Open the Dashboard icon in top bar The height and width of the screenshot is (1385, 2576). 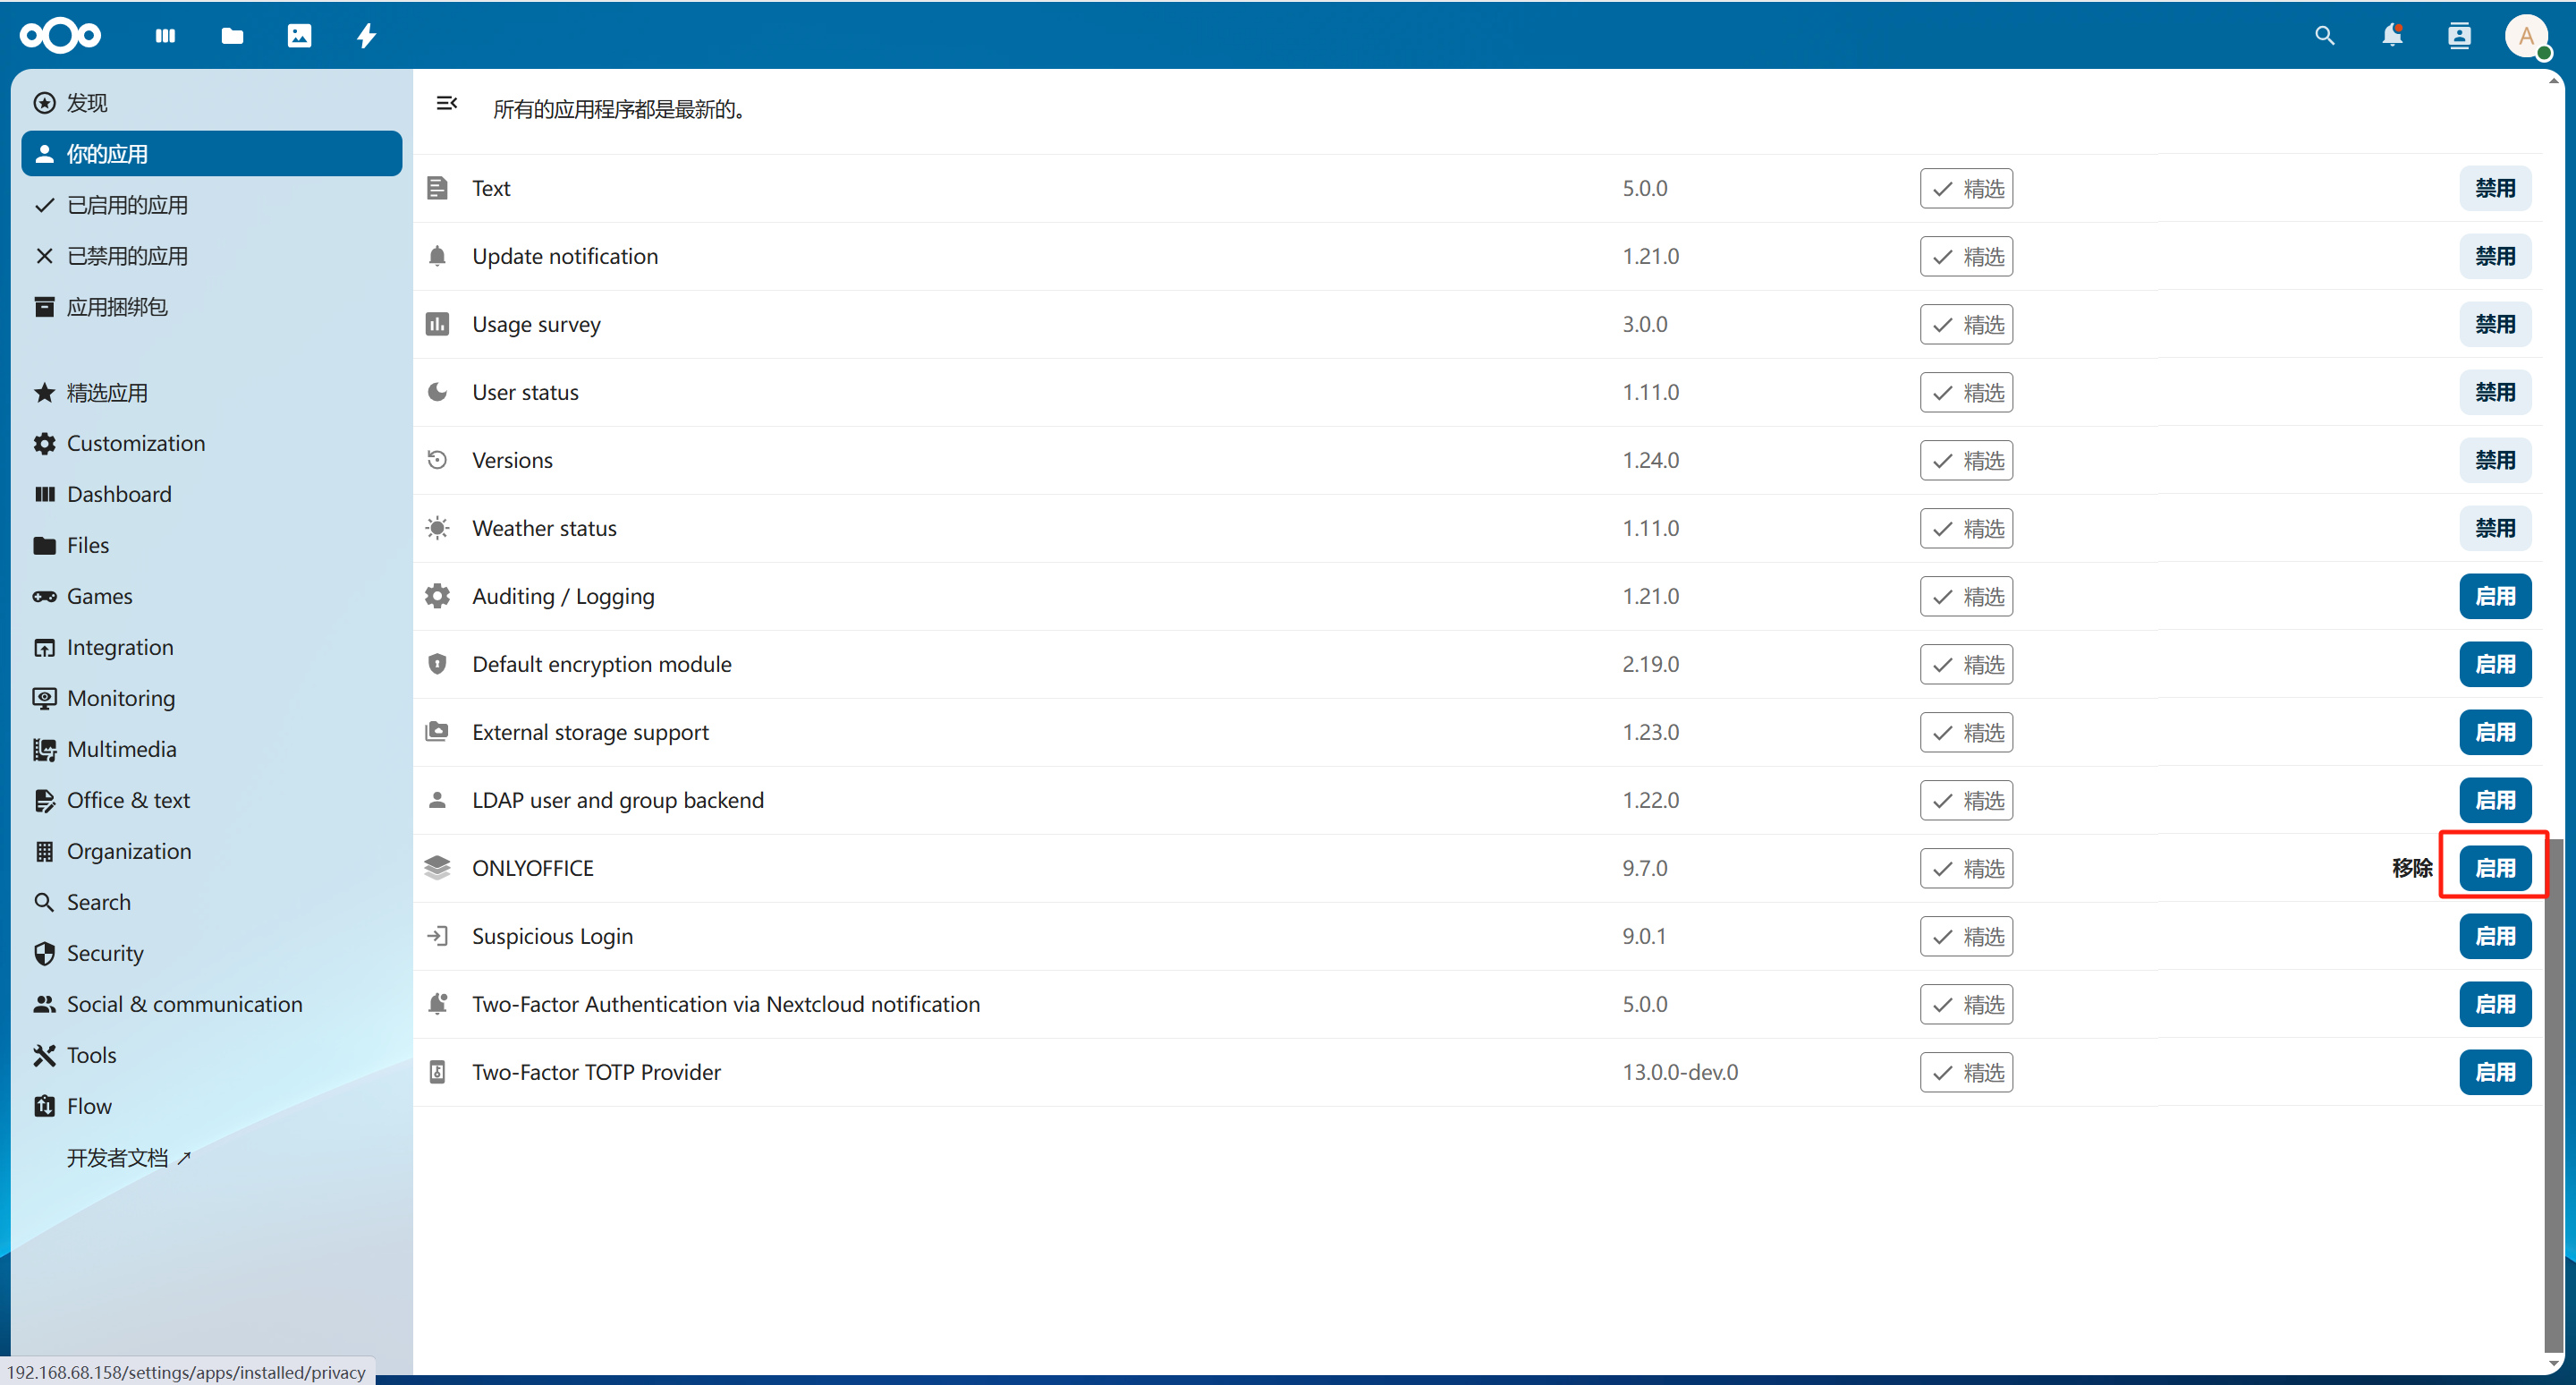pos(165,36)
